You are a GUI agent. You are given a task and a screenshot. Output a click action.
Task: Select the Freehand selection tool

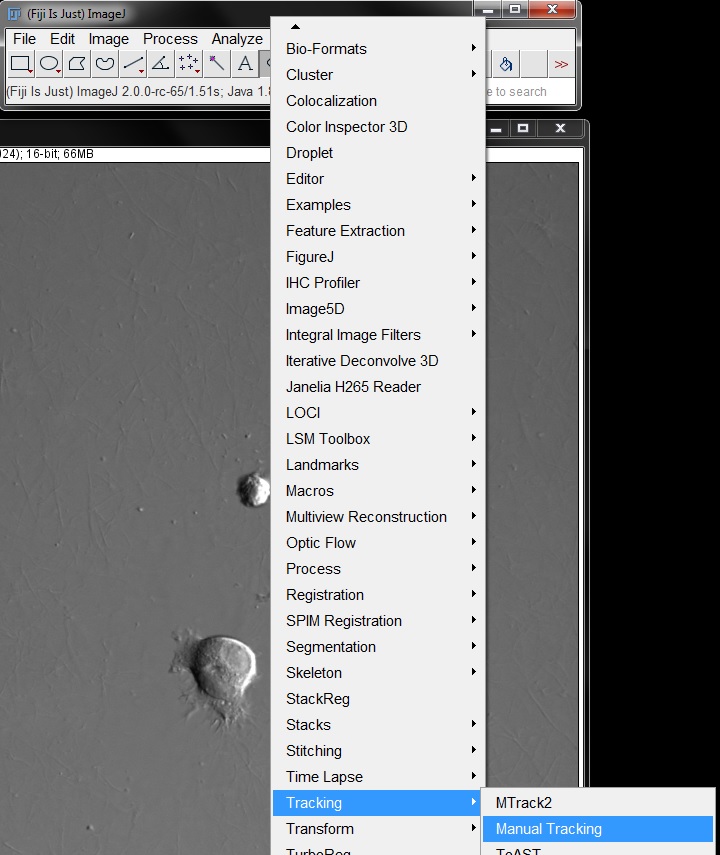(105, 65)
